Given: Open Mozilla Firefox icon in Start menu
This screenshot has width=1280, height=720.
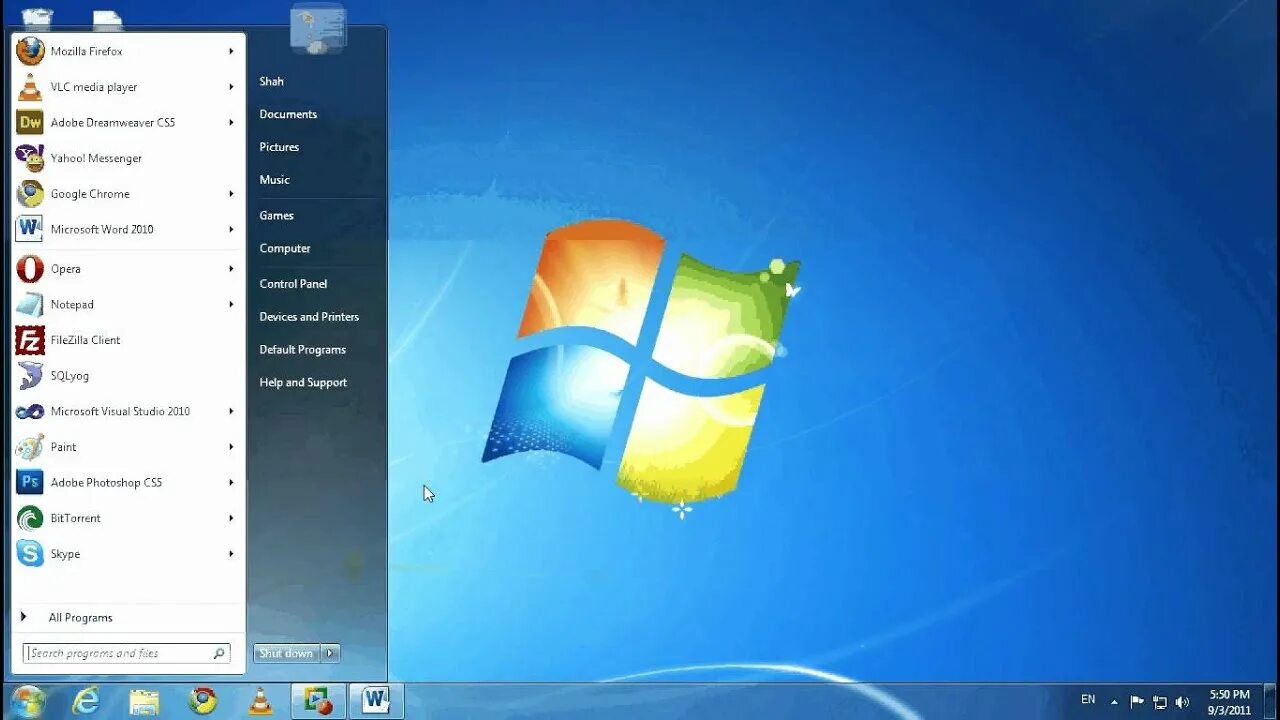Looking at the screenshot, I should pyautogui.click(x=30, y=51).
